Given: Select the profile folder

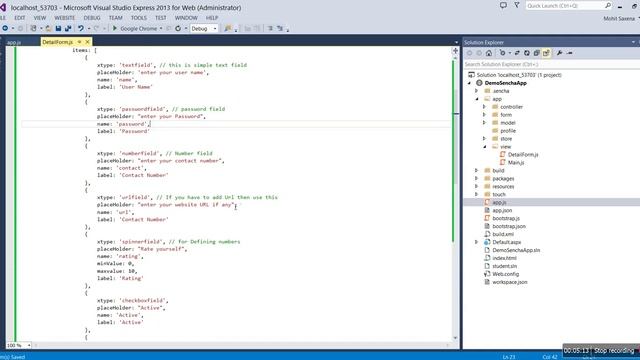Looking at the screenshot, I should (508, 131).
